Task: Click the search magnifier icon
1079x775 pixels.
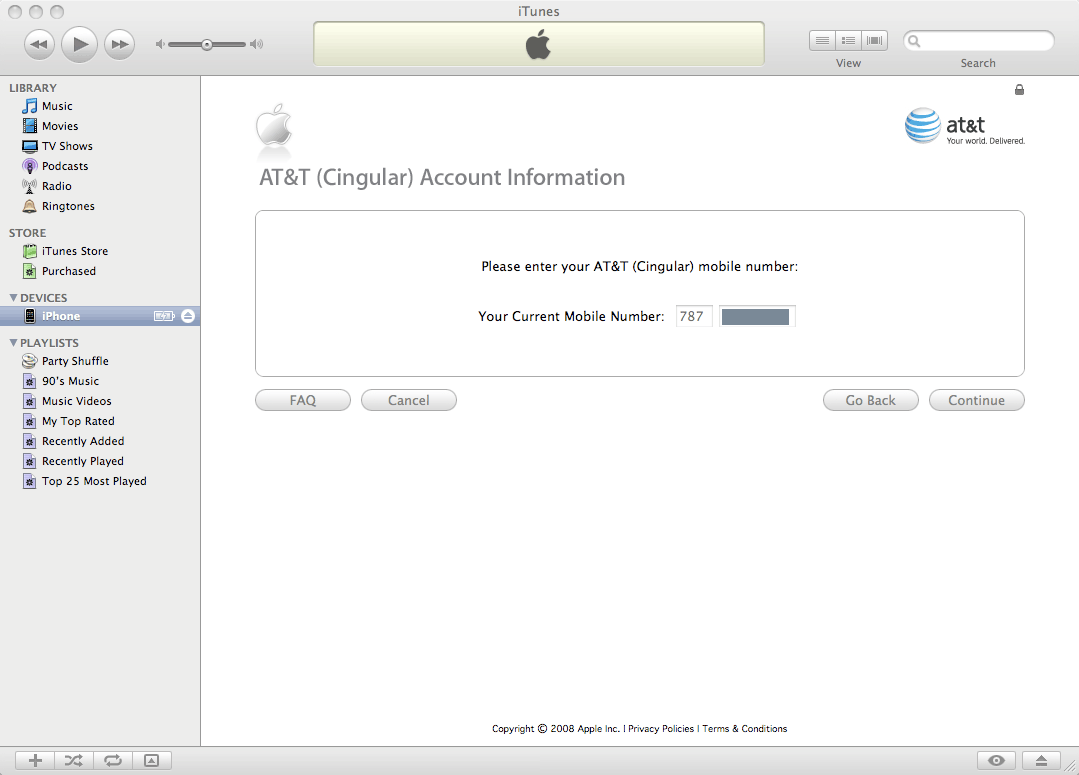Action: [914, 41]
